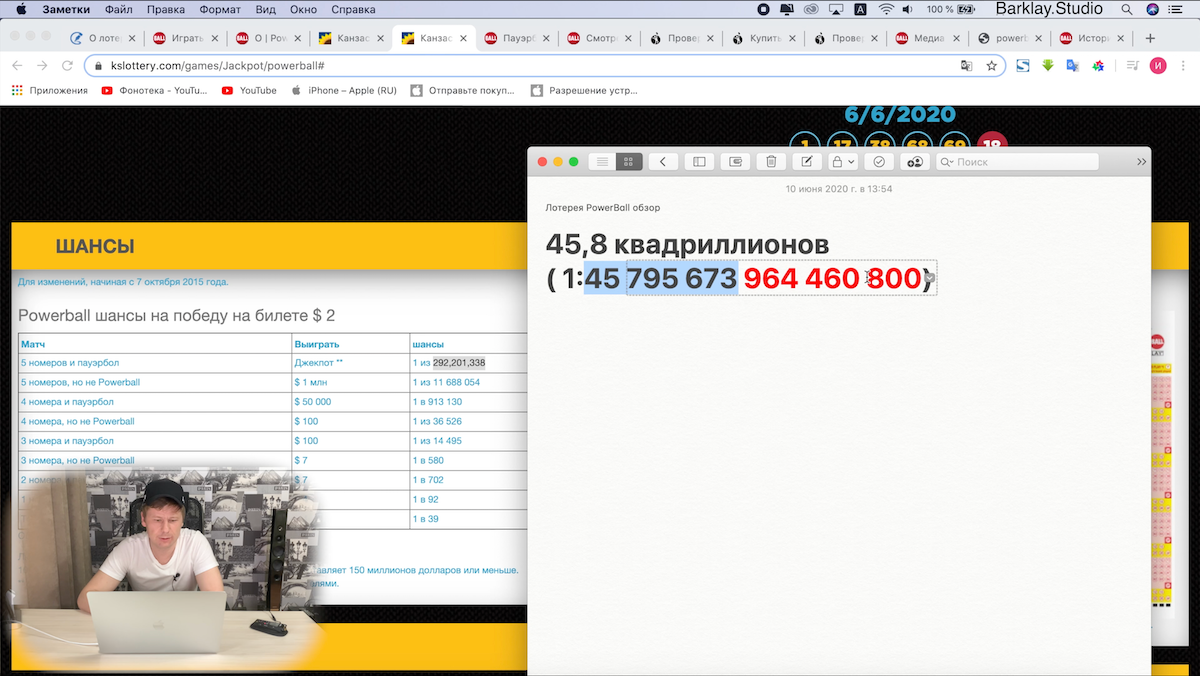The height and width of the screenshot is (676, 1200).
Task: Click '4 номера, но не Powerball' link
Action: (x=77, y=421)
